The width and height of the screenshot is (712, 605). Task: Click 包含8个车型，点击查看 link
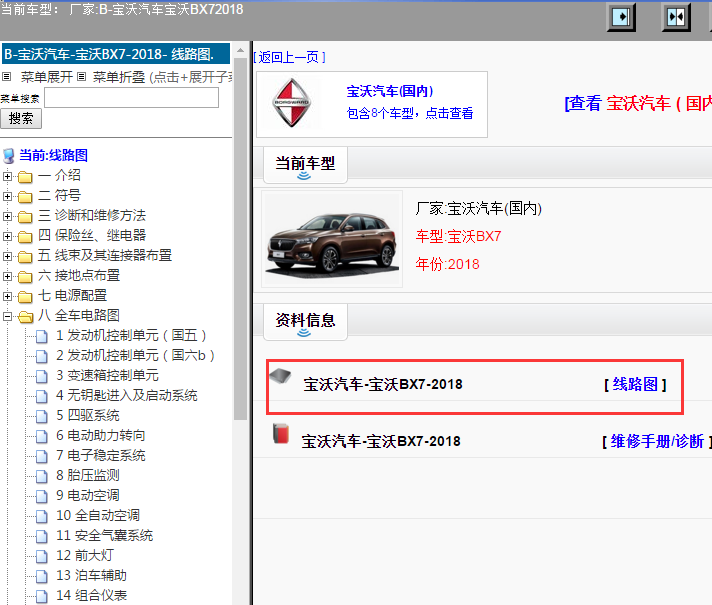point(410,113)
